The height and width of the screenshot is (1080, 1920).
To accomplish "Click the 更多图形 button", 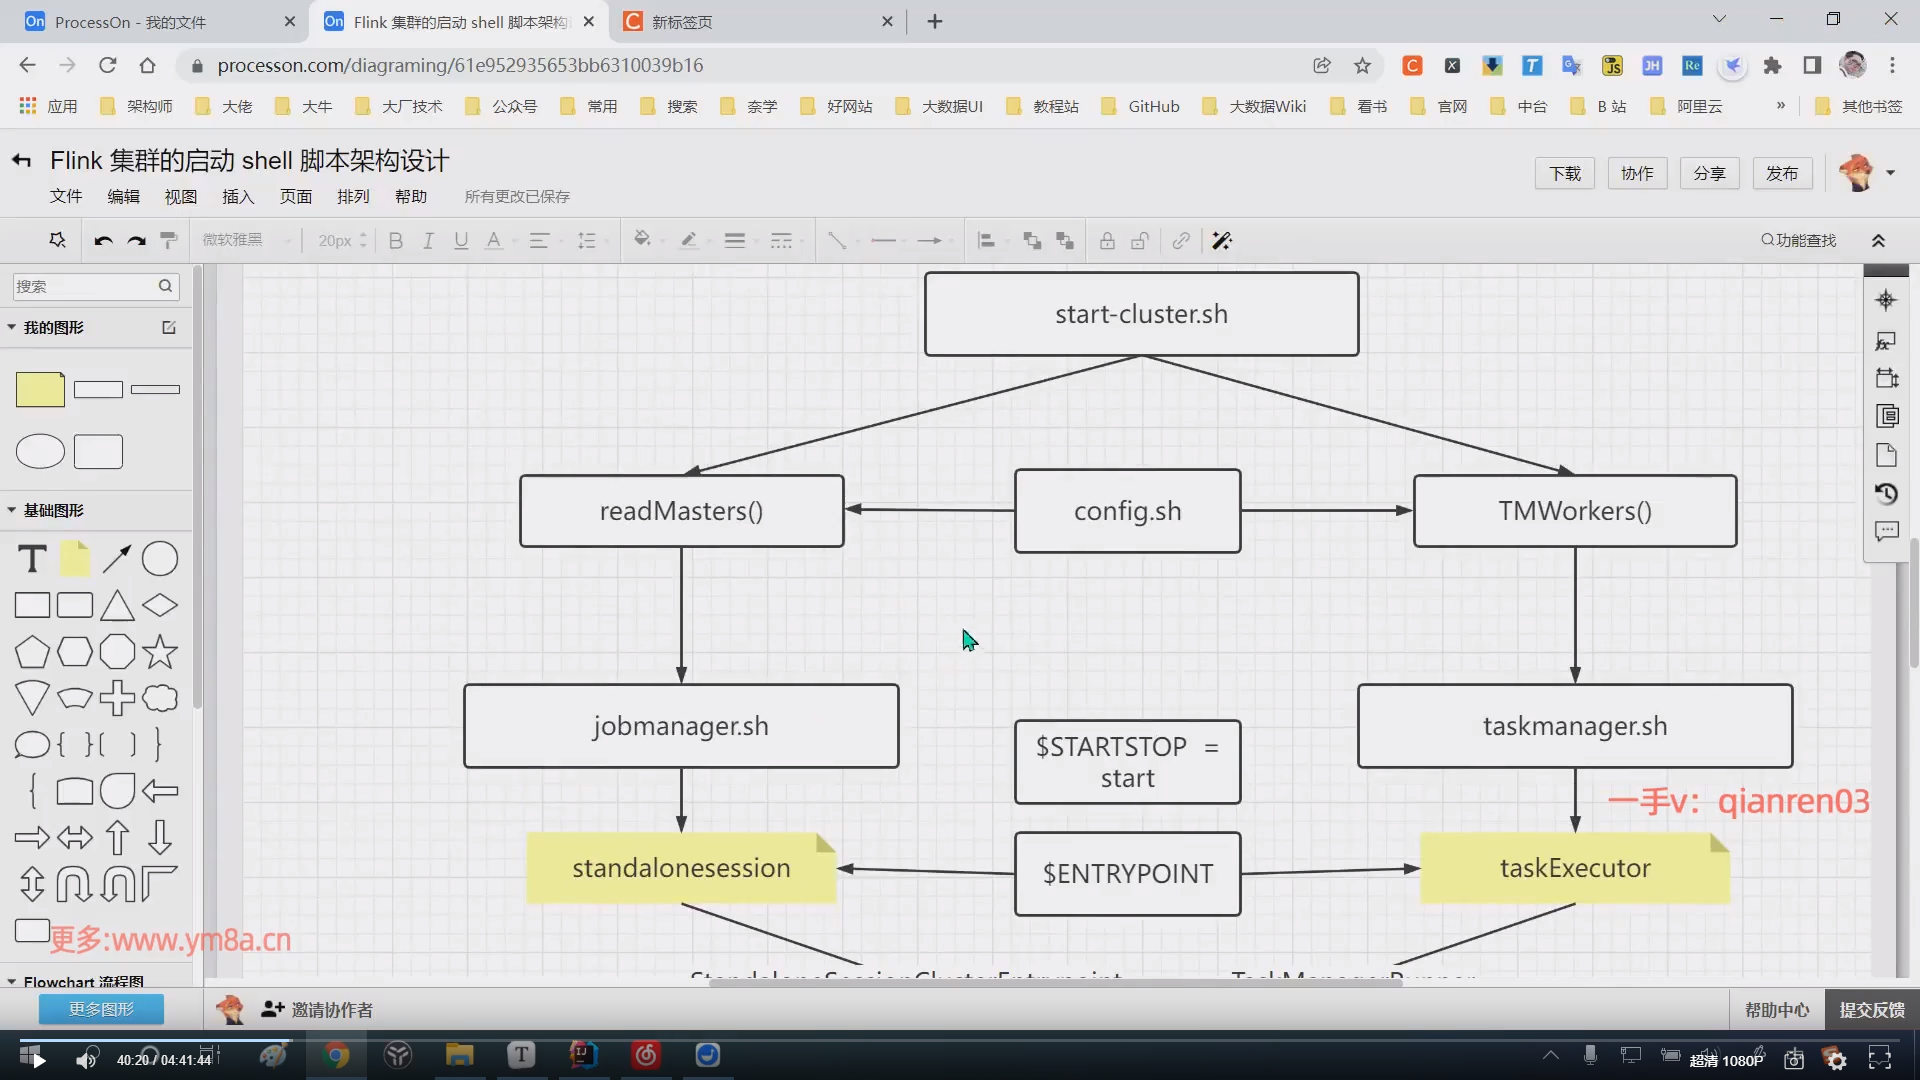I will point(101,1010).
